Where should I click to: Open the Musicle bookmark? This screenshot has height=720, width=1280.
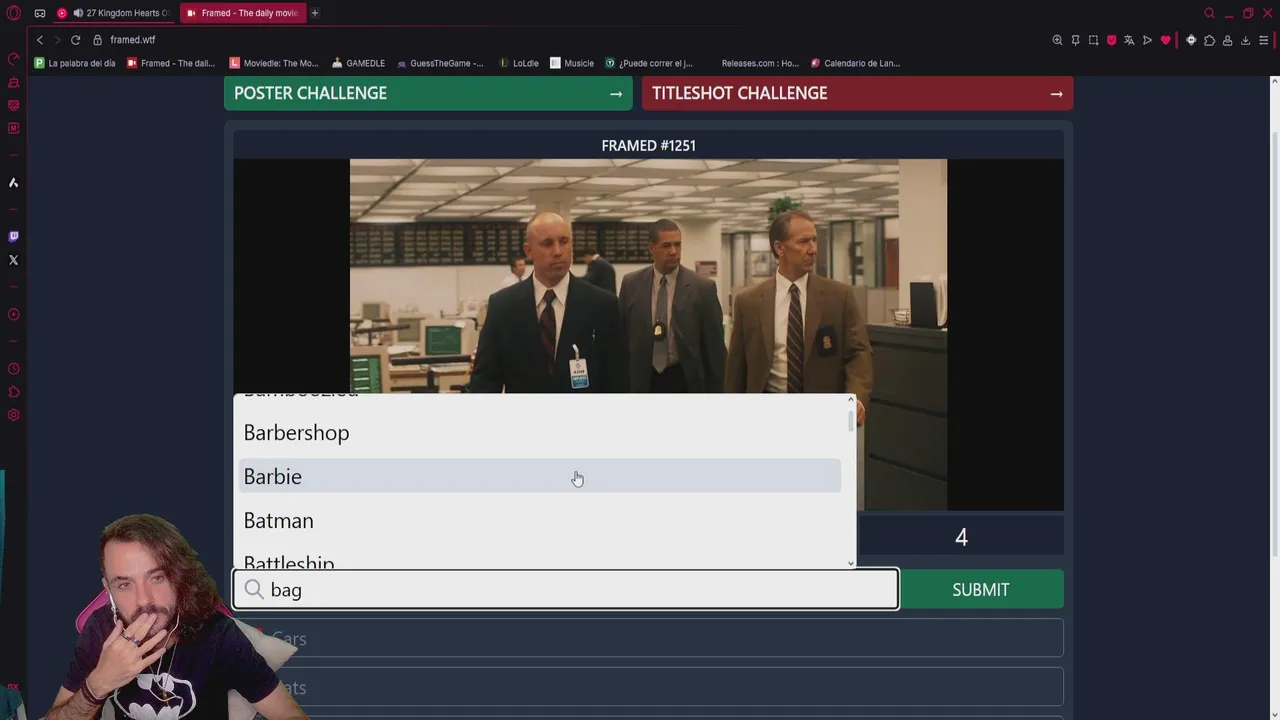coord(572,63)
